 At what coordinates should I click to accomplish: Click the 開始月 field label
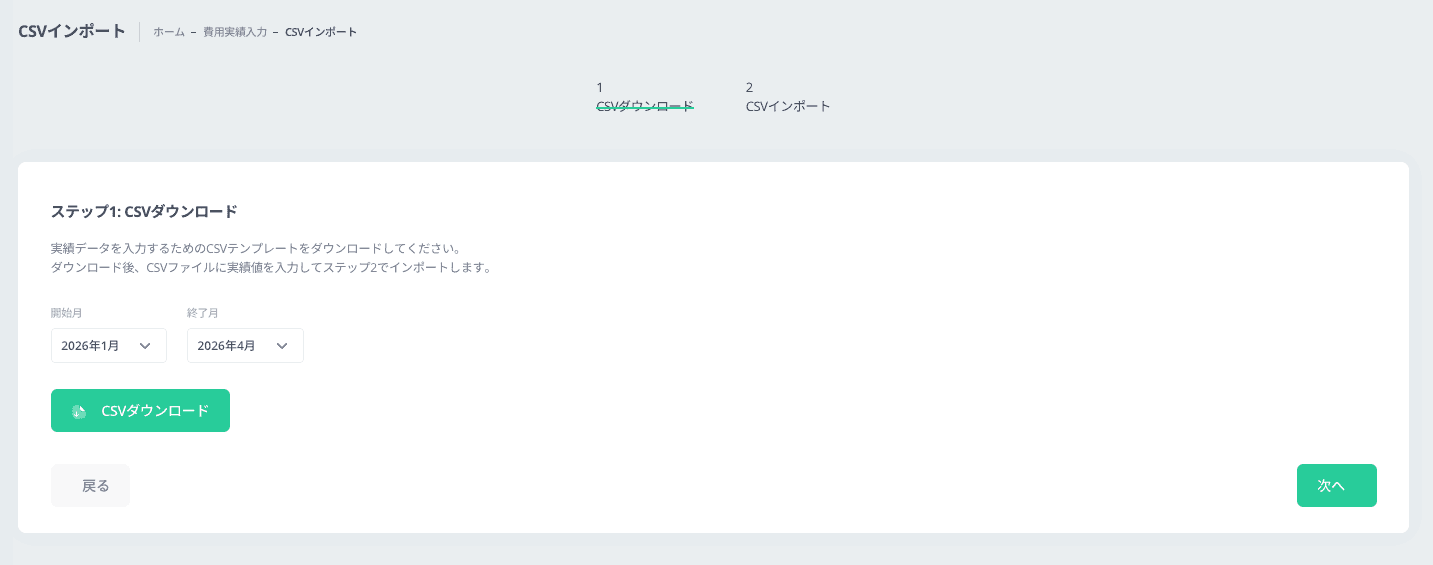click(x=66, y=313)
